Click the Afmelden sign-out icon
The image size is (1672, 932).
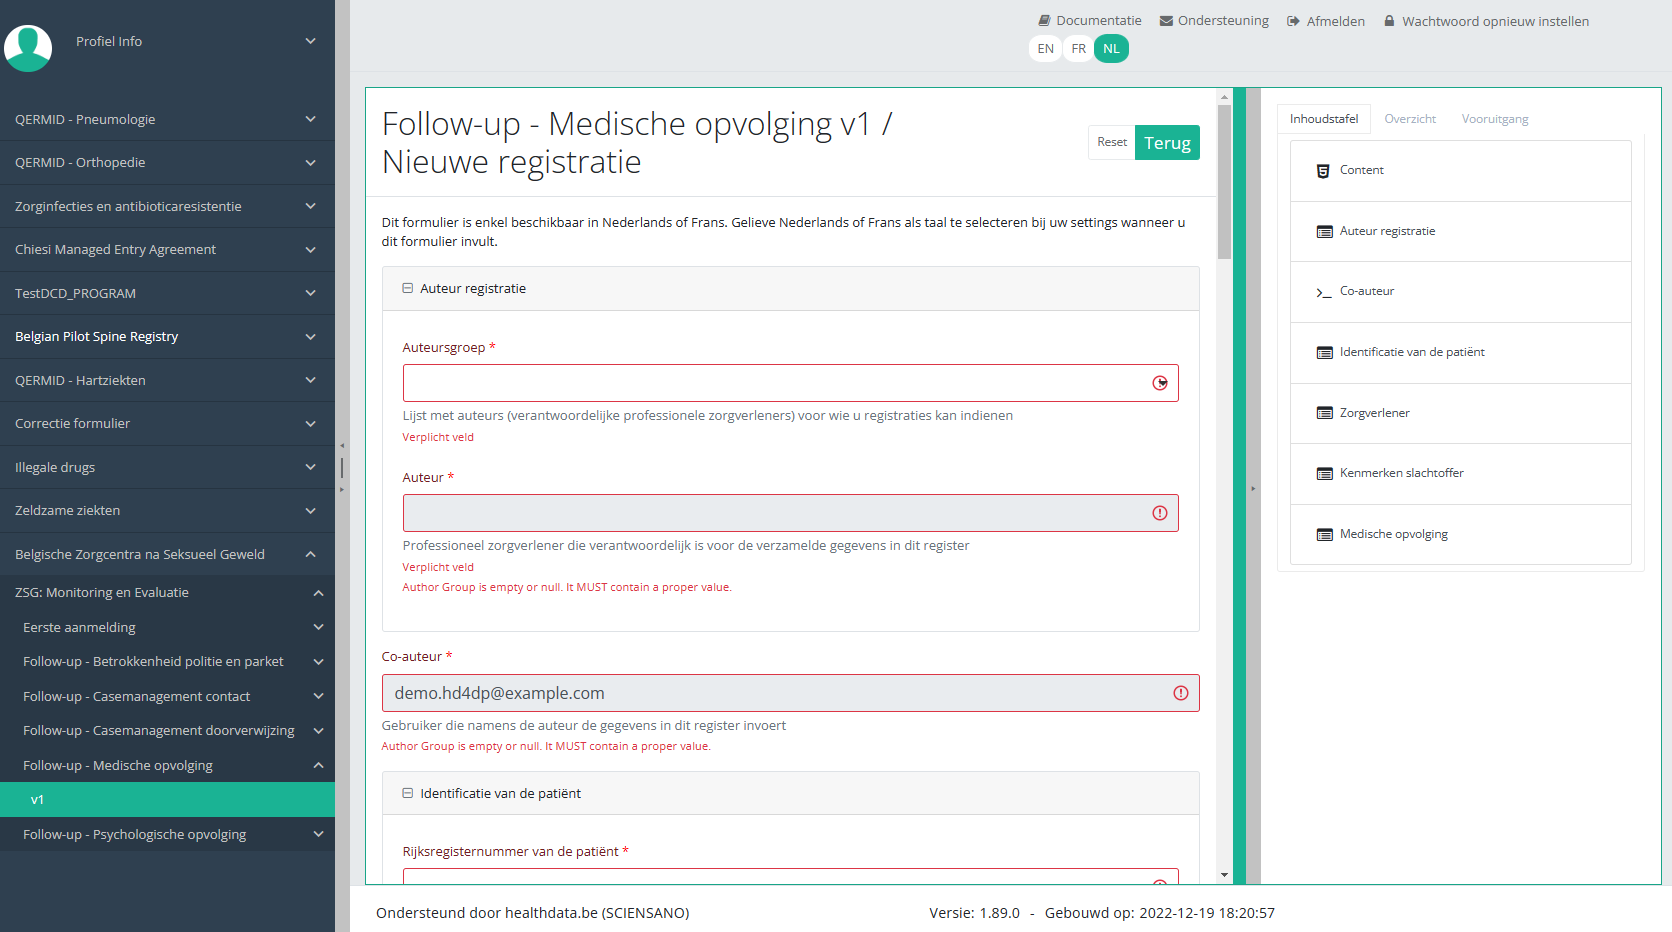(x=1293, y=21)
